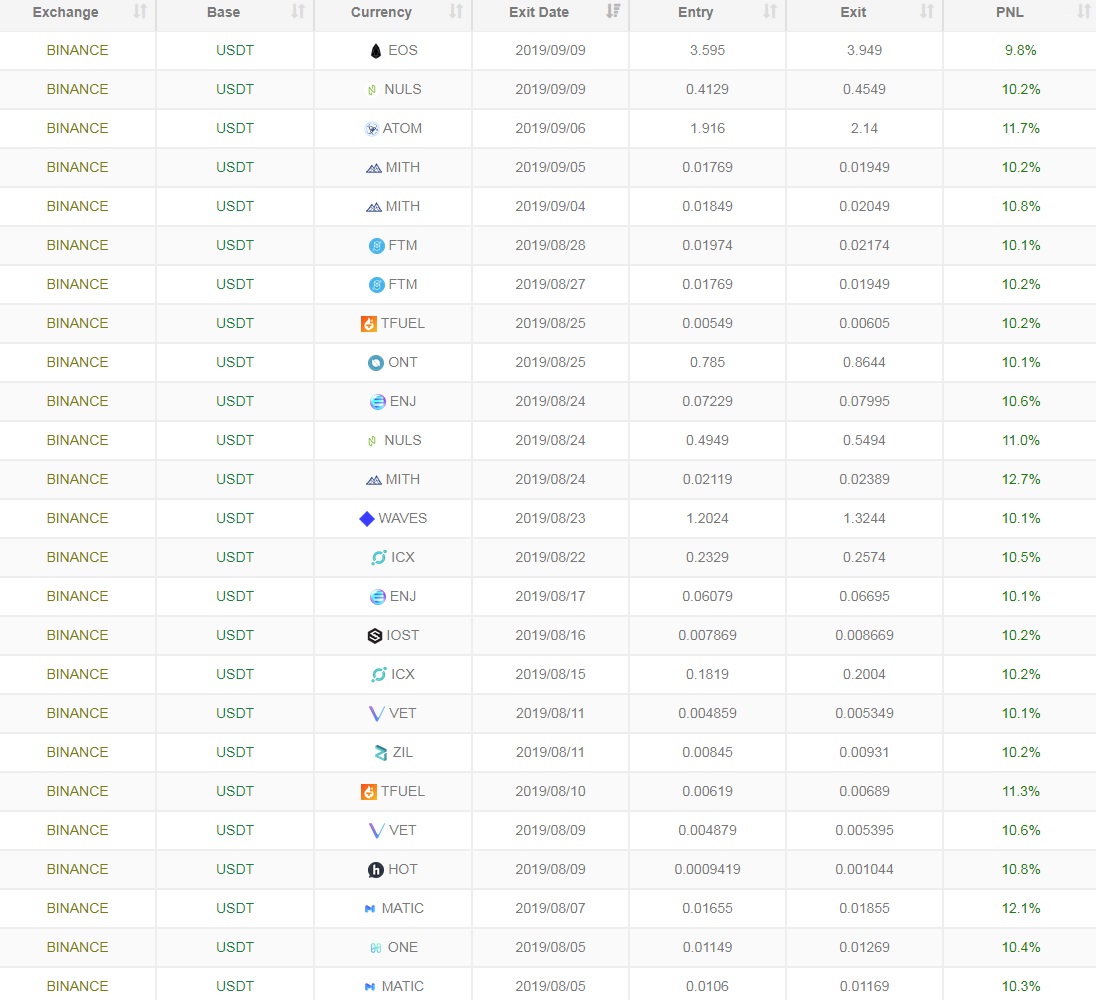Sort by the Exchange column sort arrows
The height and width of the screenshot is (1000, 1096).
click(140, 12)
